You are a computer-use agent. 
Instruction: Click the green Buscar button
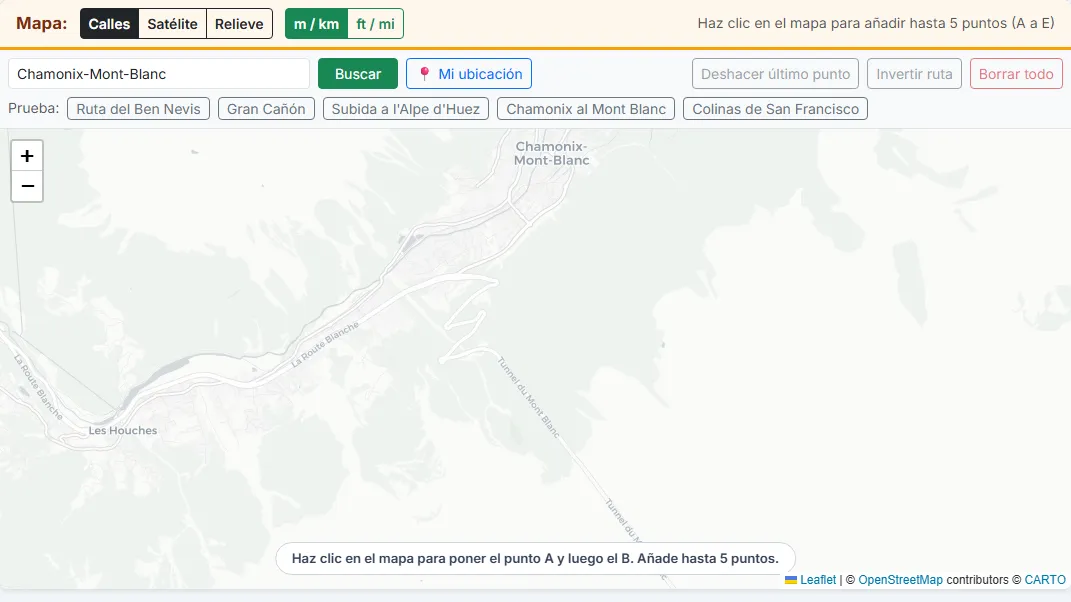point(358,74)
